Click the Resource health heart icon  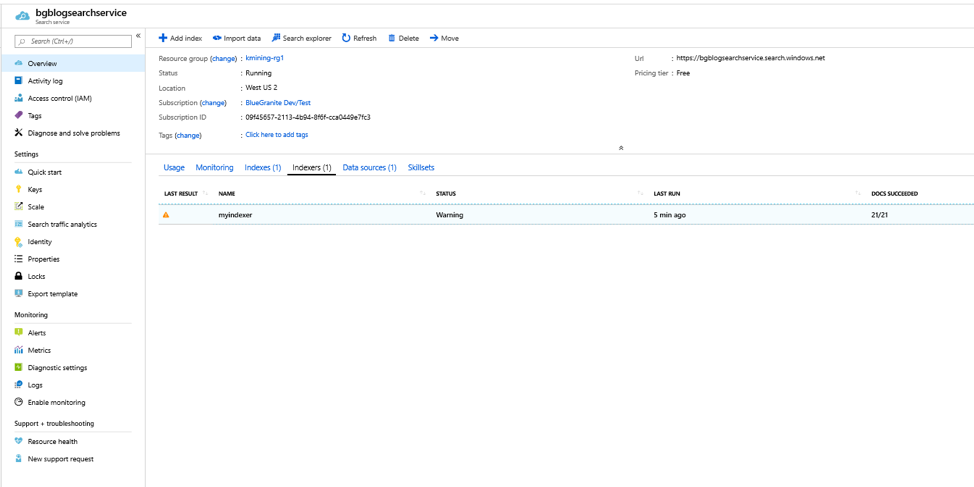19,442
